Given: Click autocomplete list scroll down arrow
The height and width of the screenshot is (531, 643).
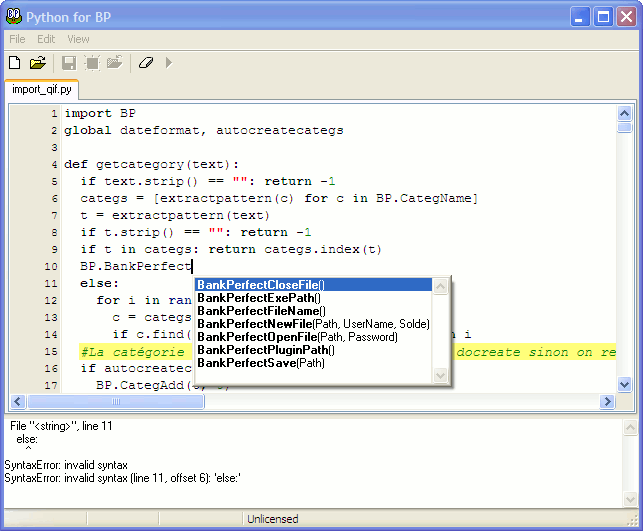Looking at the screenshot, I should [x=440, y=375].
